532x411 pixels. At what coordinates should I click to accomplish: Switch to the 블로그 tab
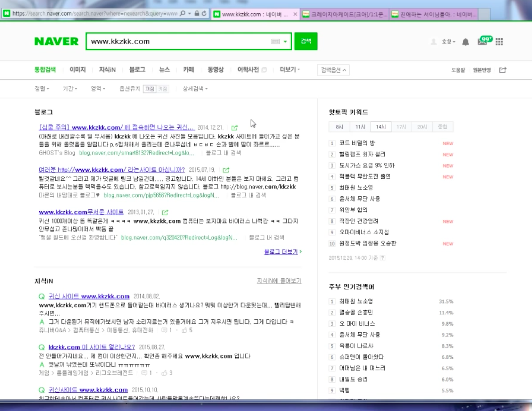tap(137, 70)
